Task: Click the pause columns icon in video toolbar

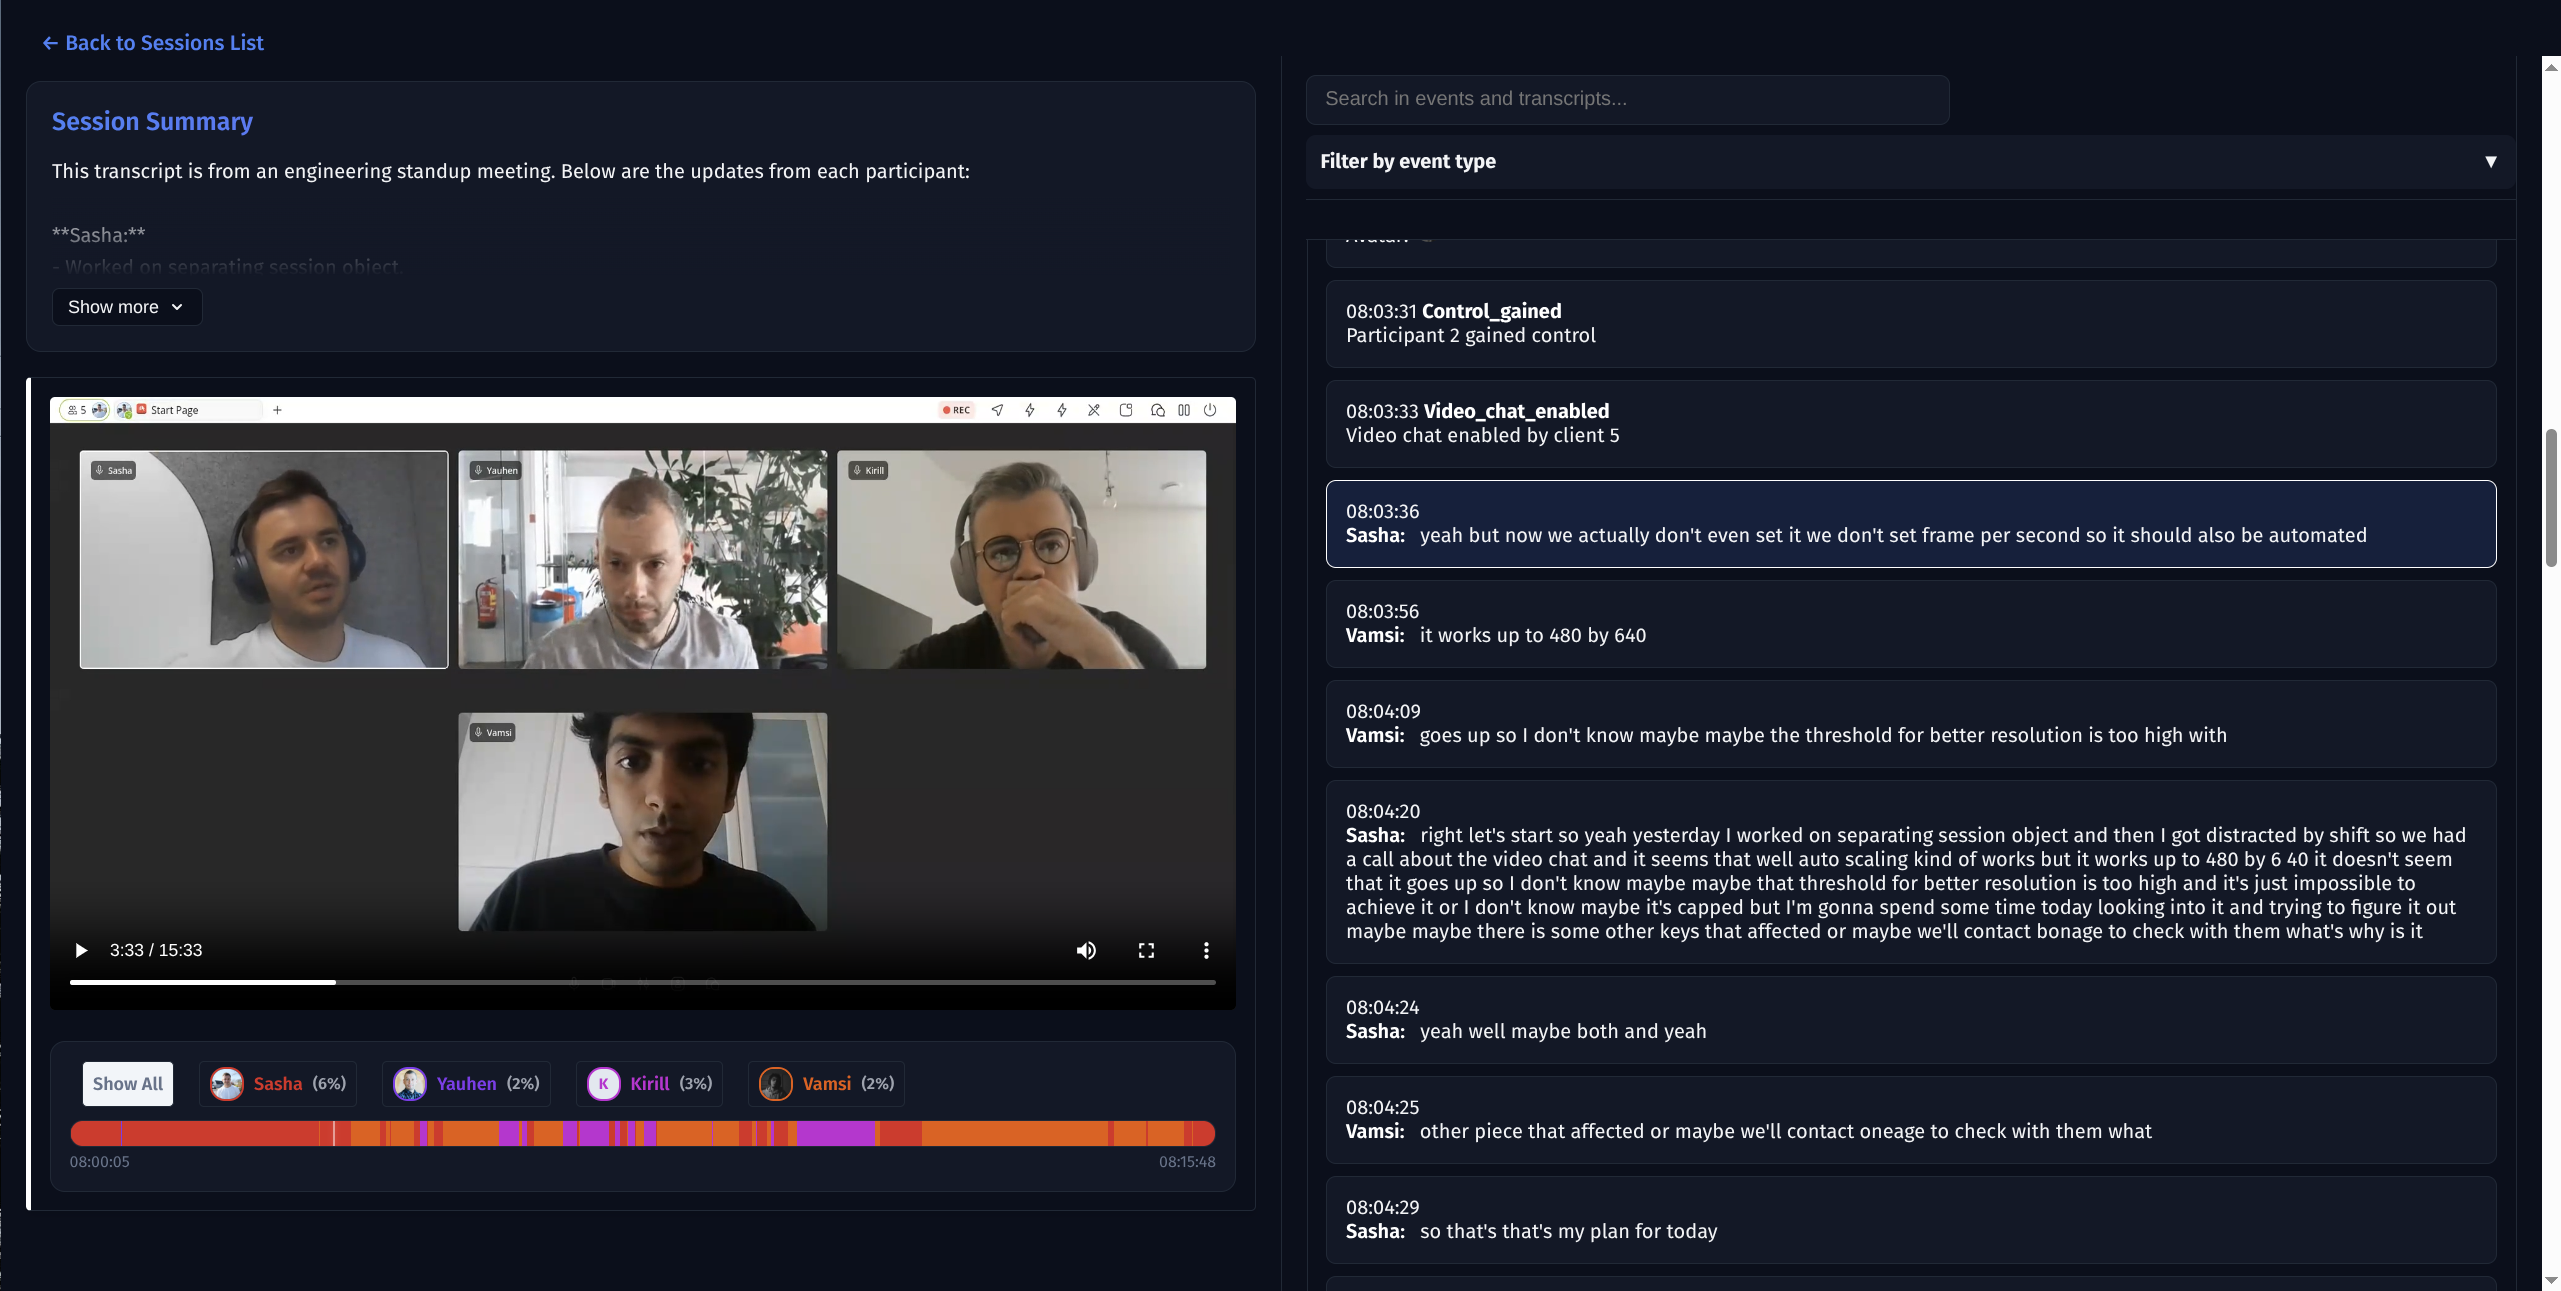Action: tap(1184, 410)
